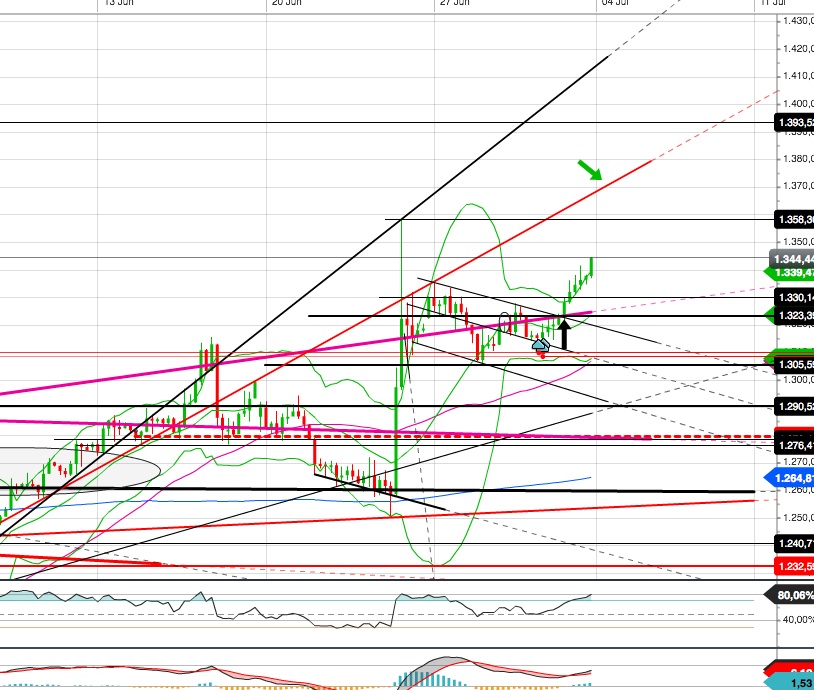Click the 1.420,0 axis price tick
The image size is (814, 690).
coord(798,49)
